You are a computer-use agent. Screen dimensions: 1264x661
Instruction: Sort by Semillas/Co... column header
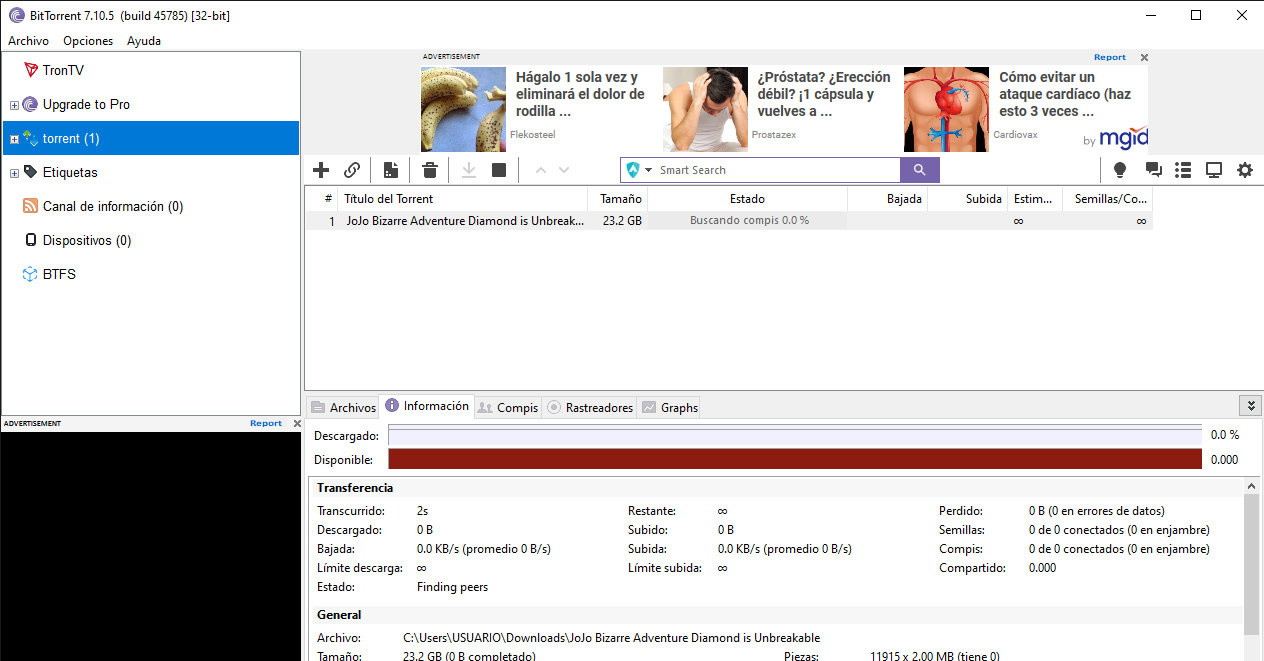[x=1107, y=199]
